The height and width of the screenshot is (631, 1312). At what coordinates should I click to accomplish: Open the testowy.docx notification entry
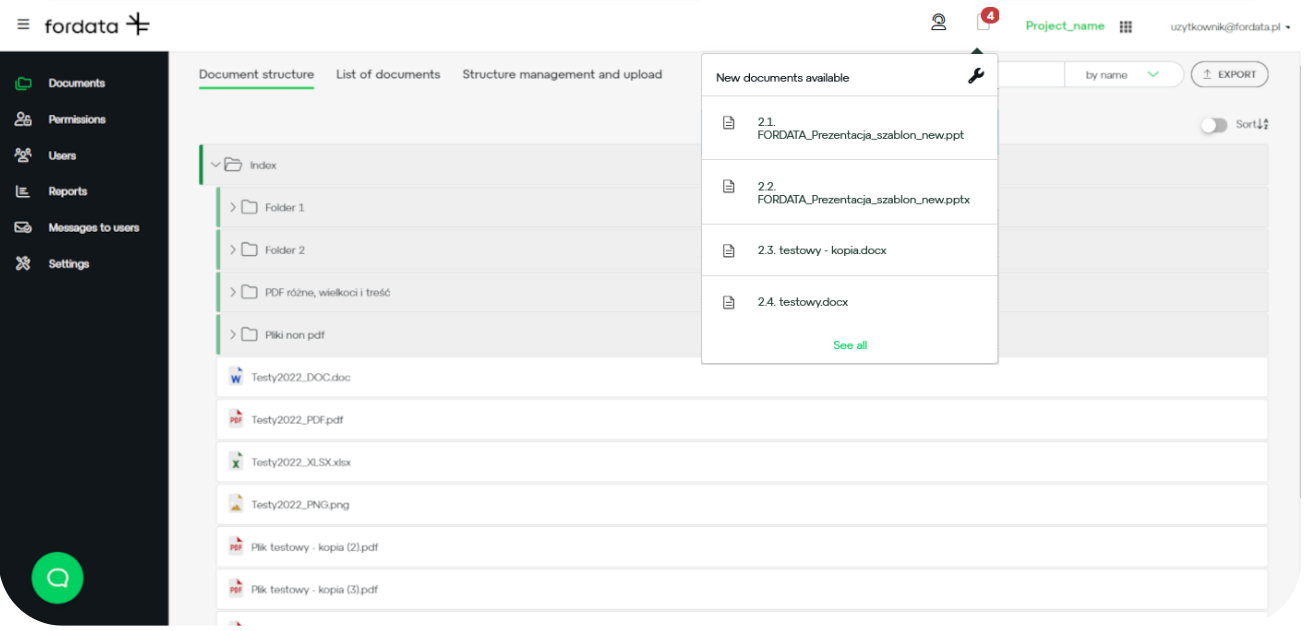(x=803, y=302)
